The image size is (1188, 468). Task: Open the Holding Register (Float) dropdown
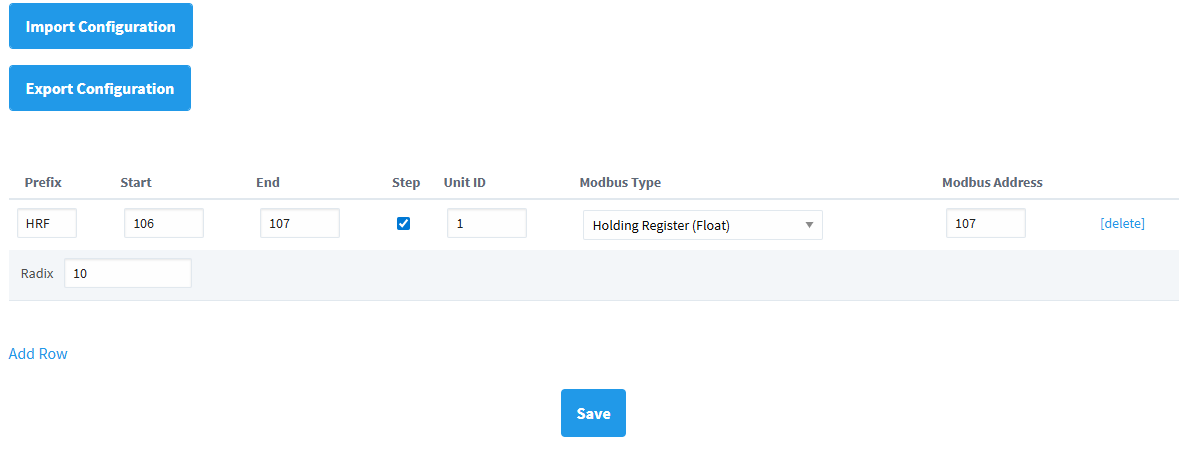(702, 225)
